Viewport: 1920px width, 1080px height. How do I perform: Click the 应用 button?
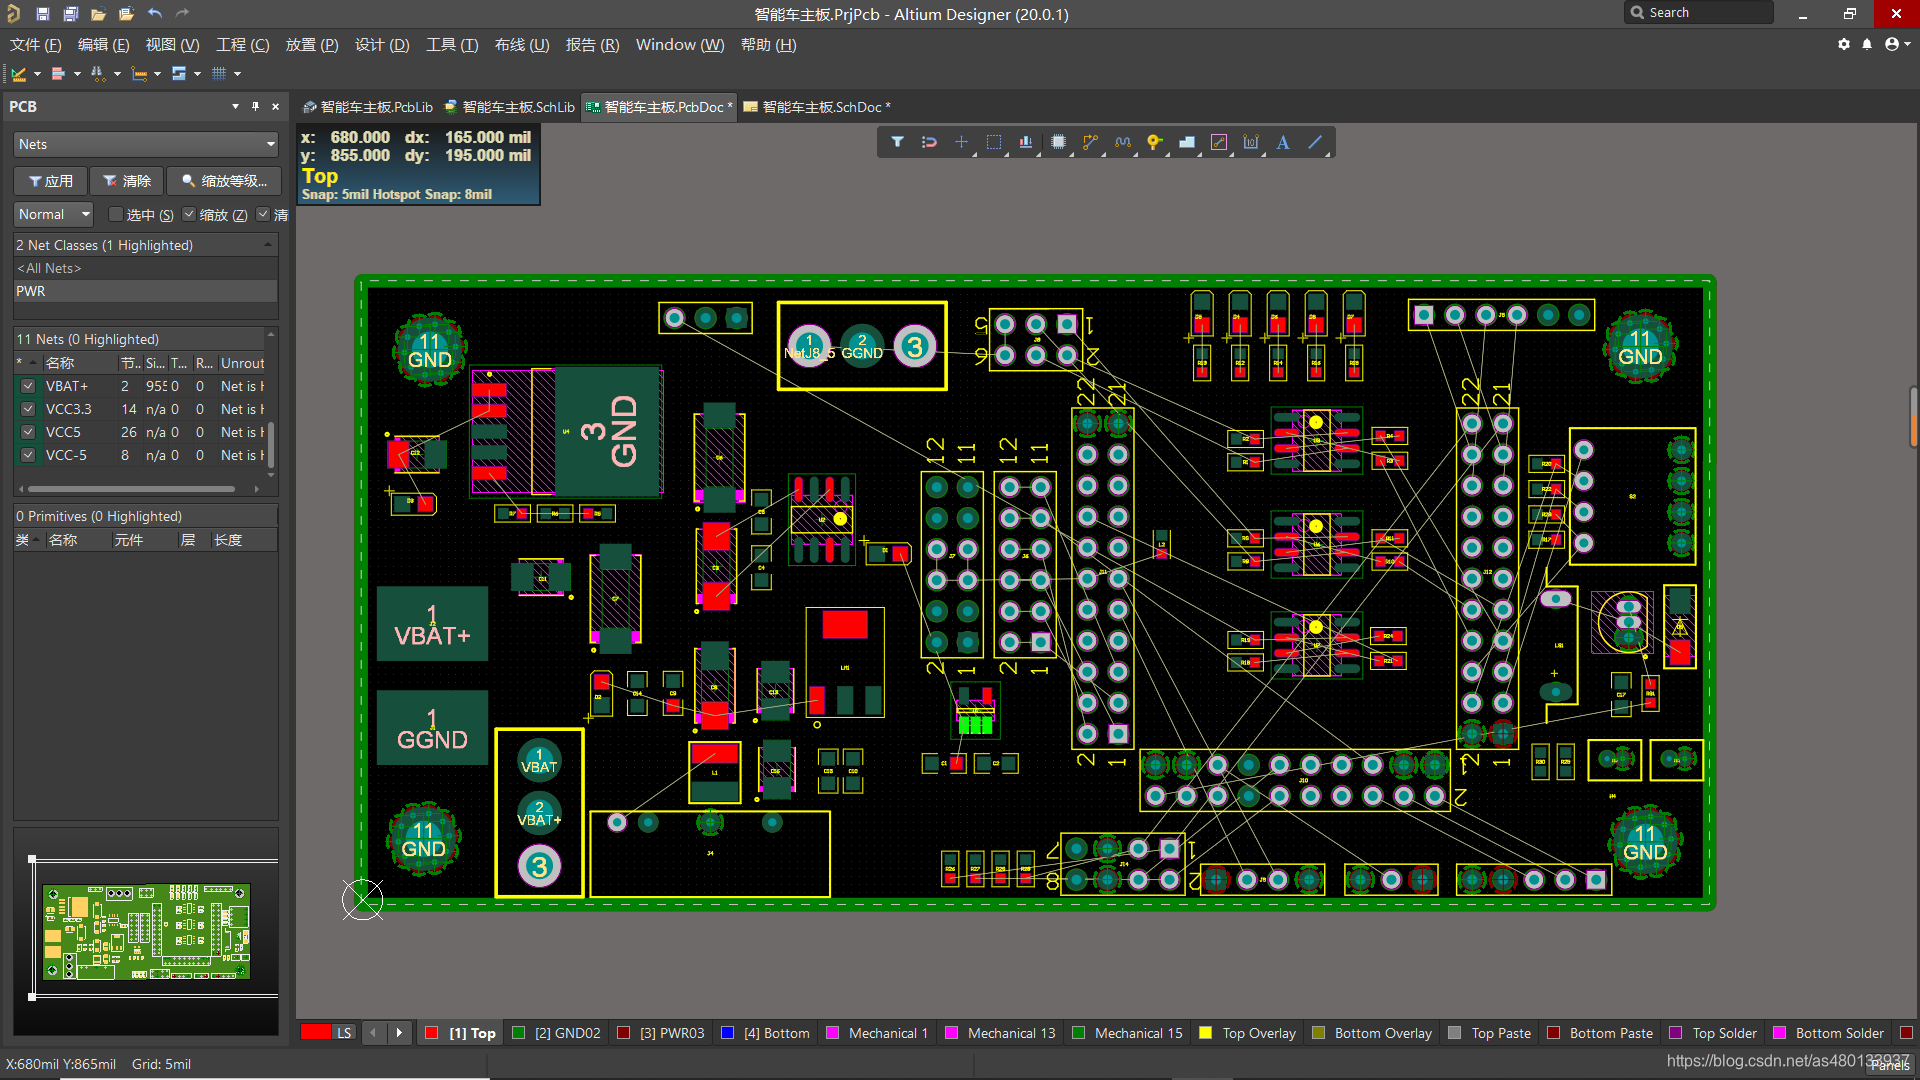tap(50, 181)
